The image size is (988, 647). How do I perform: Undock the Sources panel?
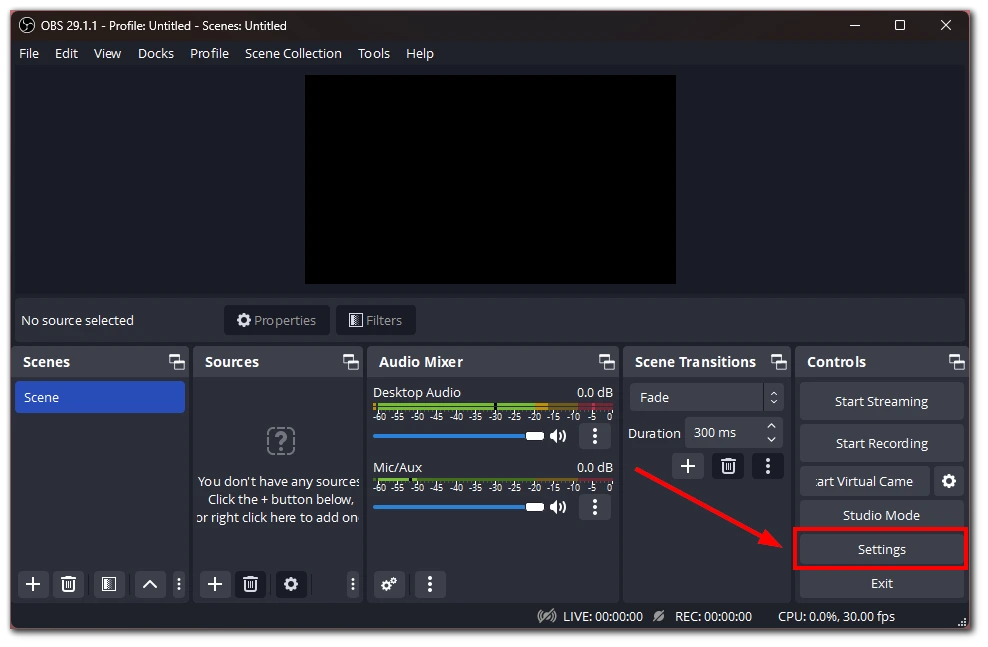pos(350,362)
